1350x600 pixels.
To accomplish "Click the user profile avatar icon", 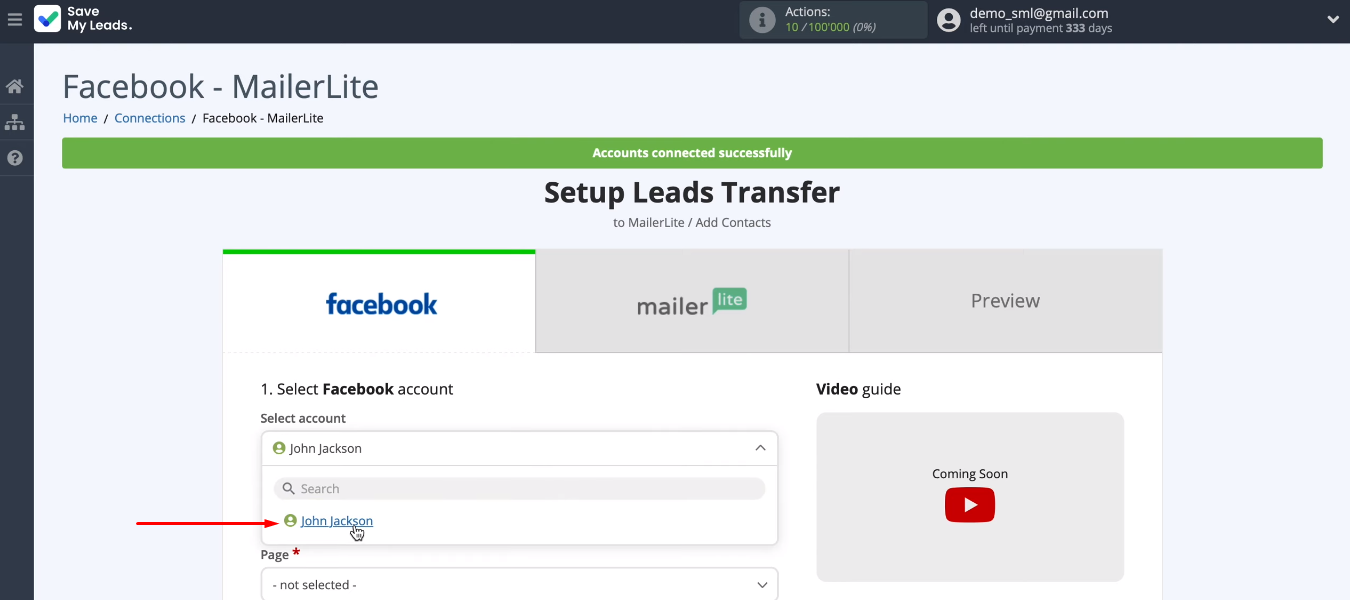I will tap(949, 20).
